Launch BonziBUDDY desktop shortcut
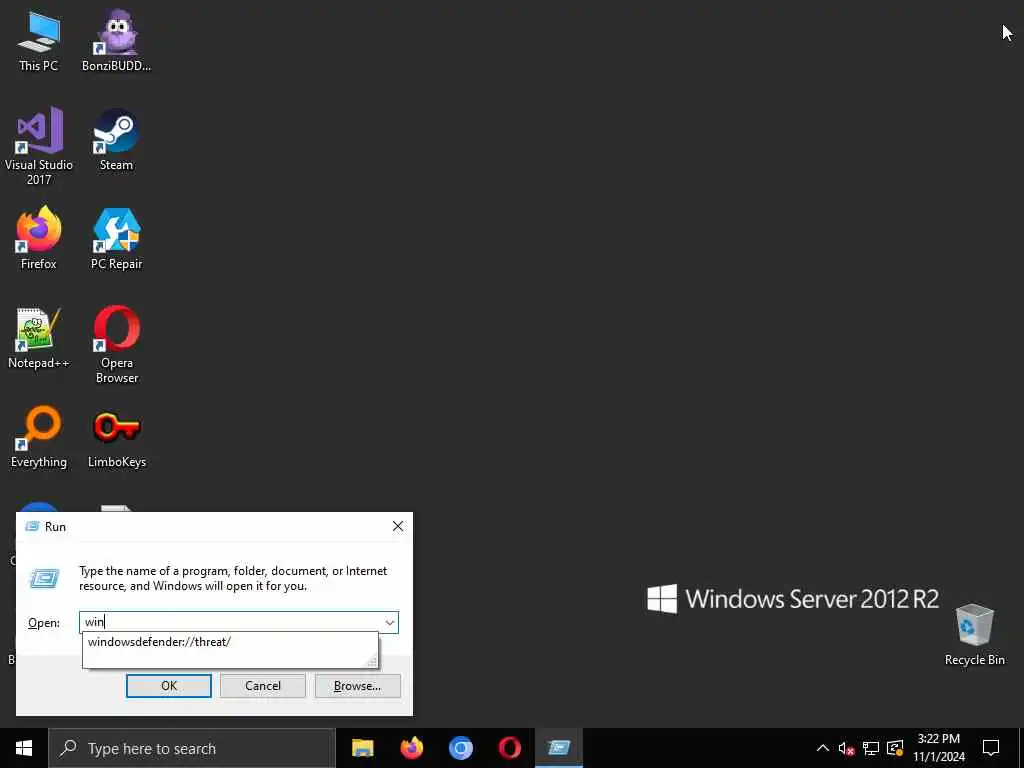 click(x=116, y=40)
